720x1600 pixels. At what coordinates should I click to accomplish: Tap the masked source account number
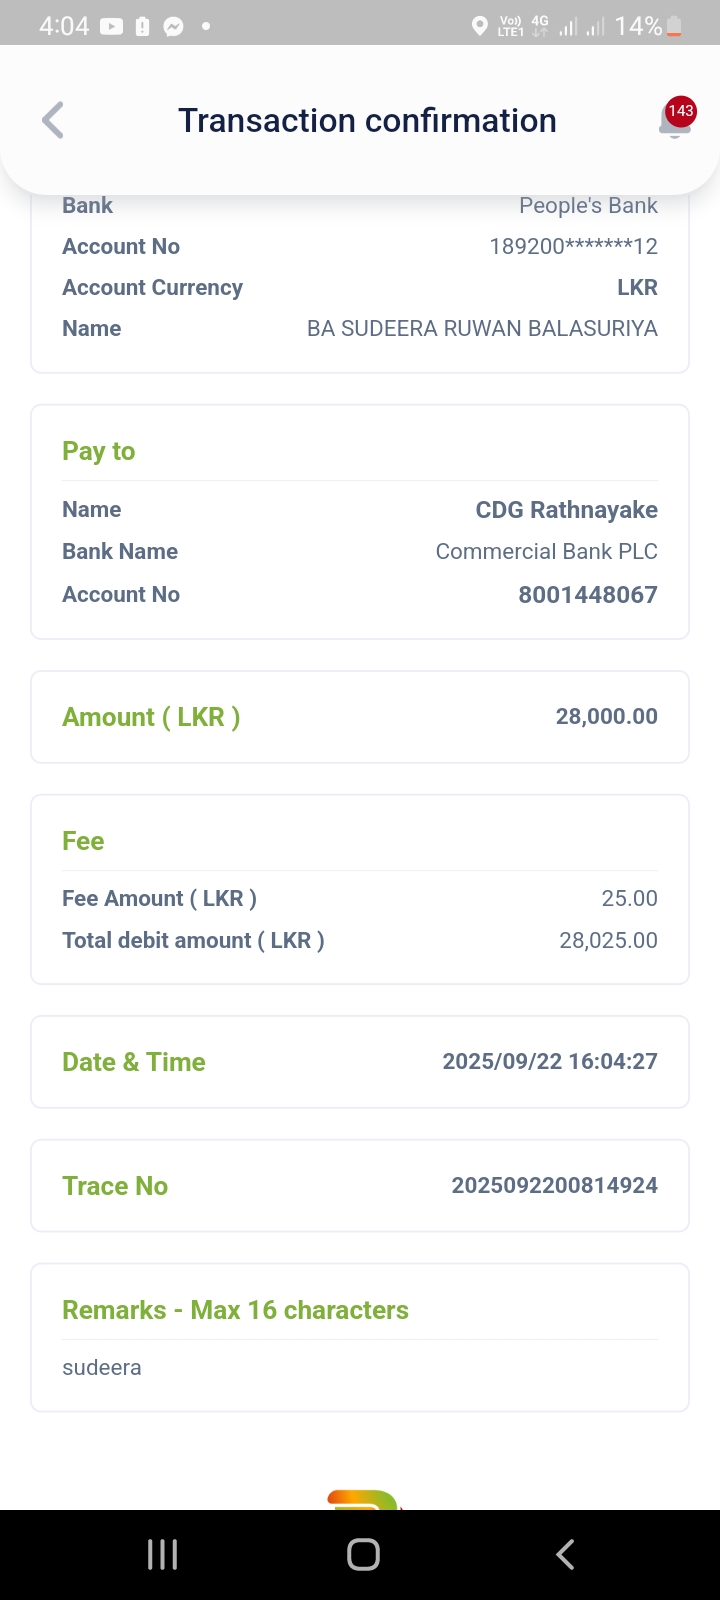573,246
